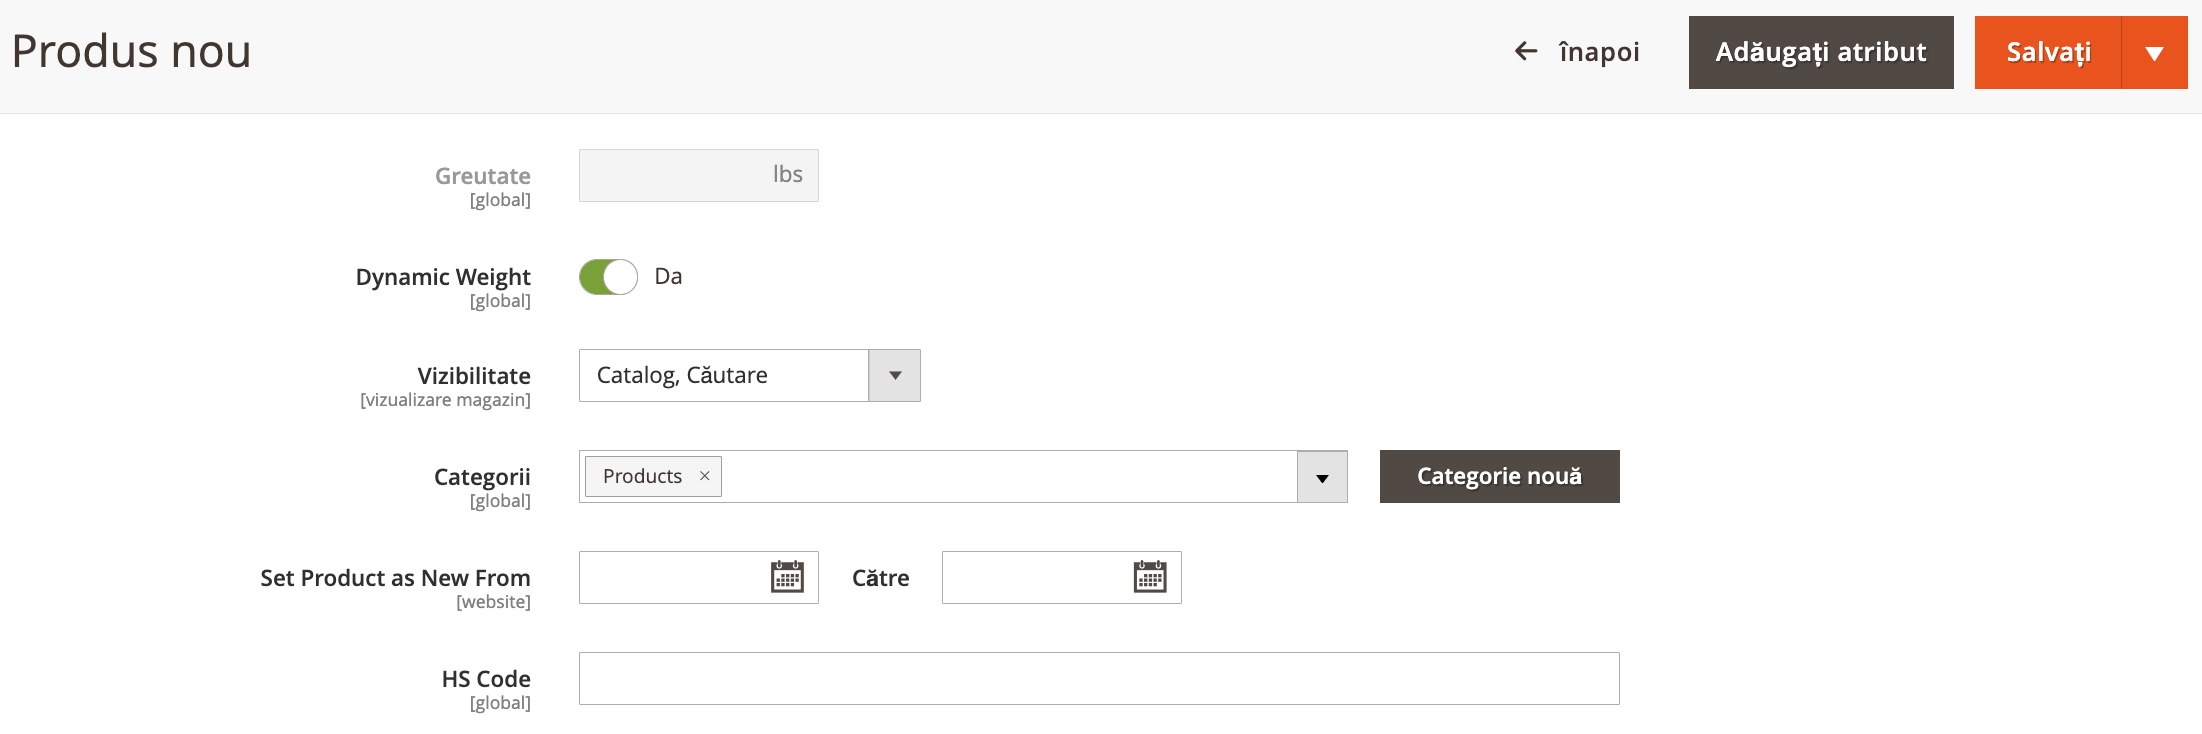
Task: Click Adăugați atribut button
Action: (x=1821, y=52)
